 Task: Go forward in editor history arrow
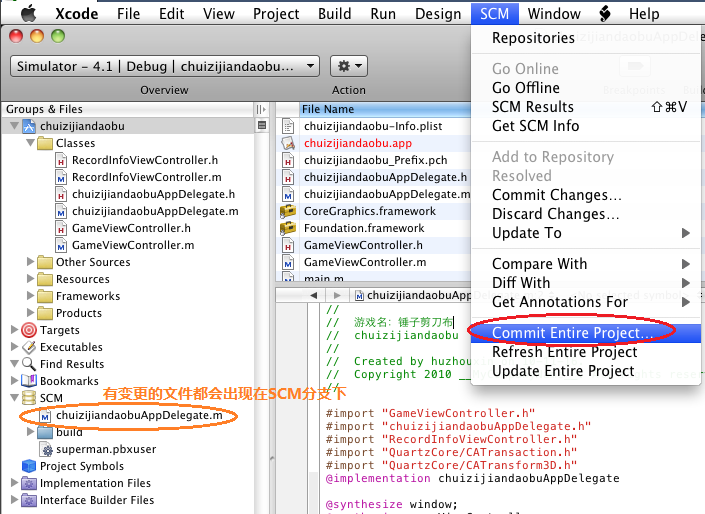click(x=337, y=295)
